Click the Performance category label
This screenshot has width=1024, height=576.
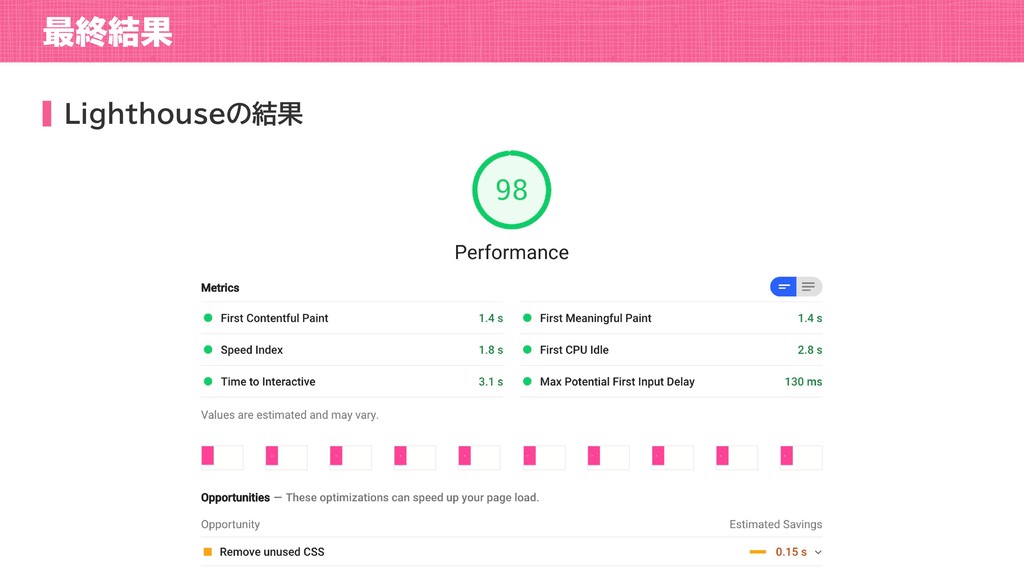click(511, 252)
